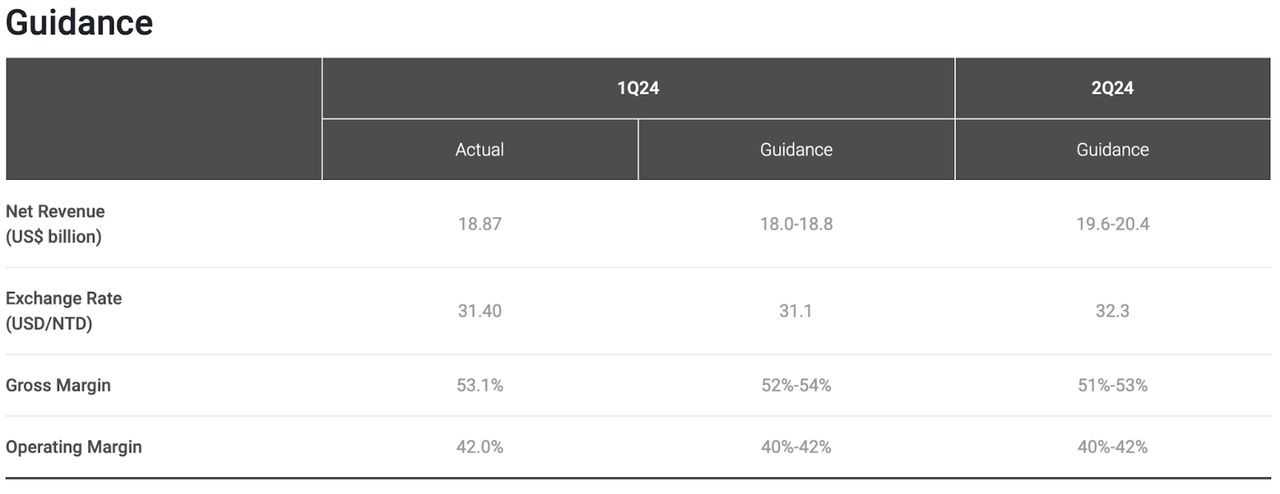This screenshot has width=1280, height=494.
Task: Click the 42.0% operating margin value
Action: [480, 447]
